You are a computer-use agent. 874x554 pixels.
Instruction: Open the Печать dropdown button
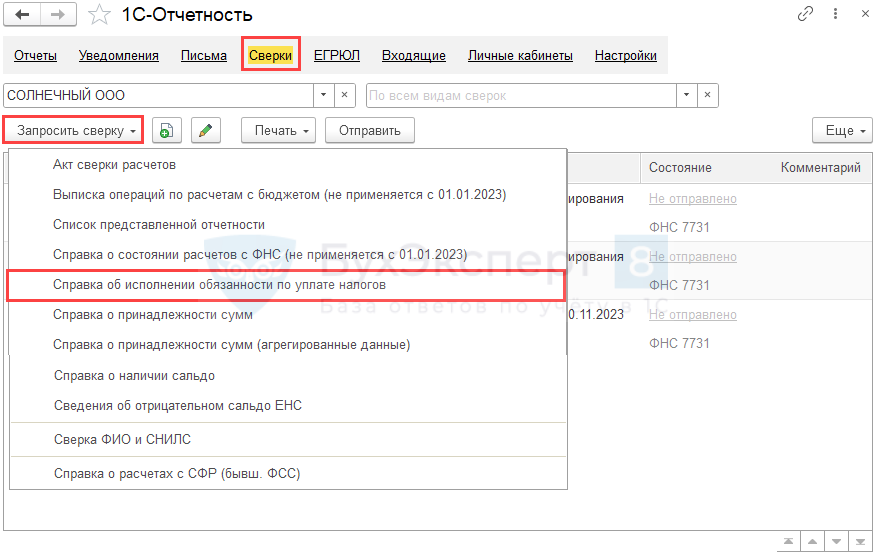click(283, 130)
